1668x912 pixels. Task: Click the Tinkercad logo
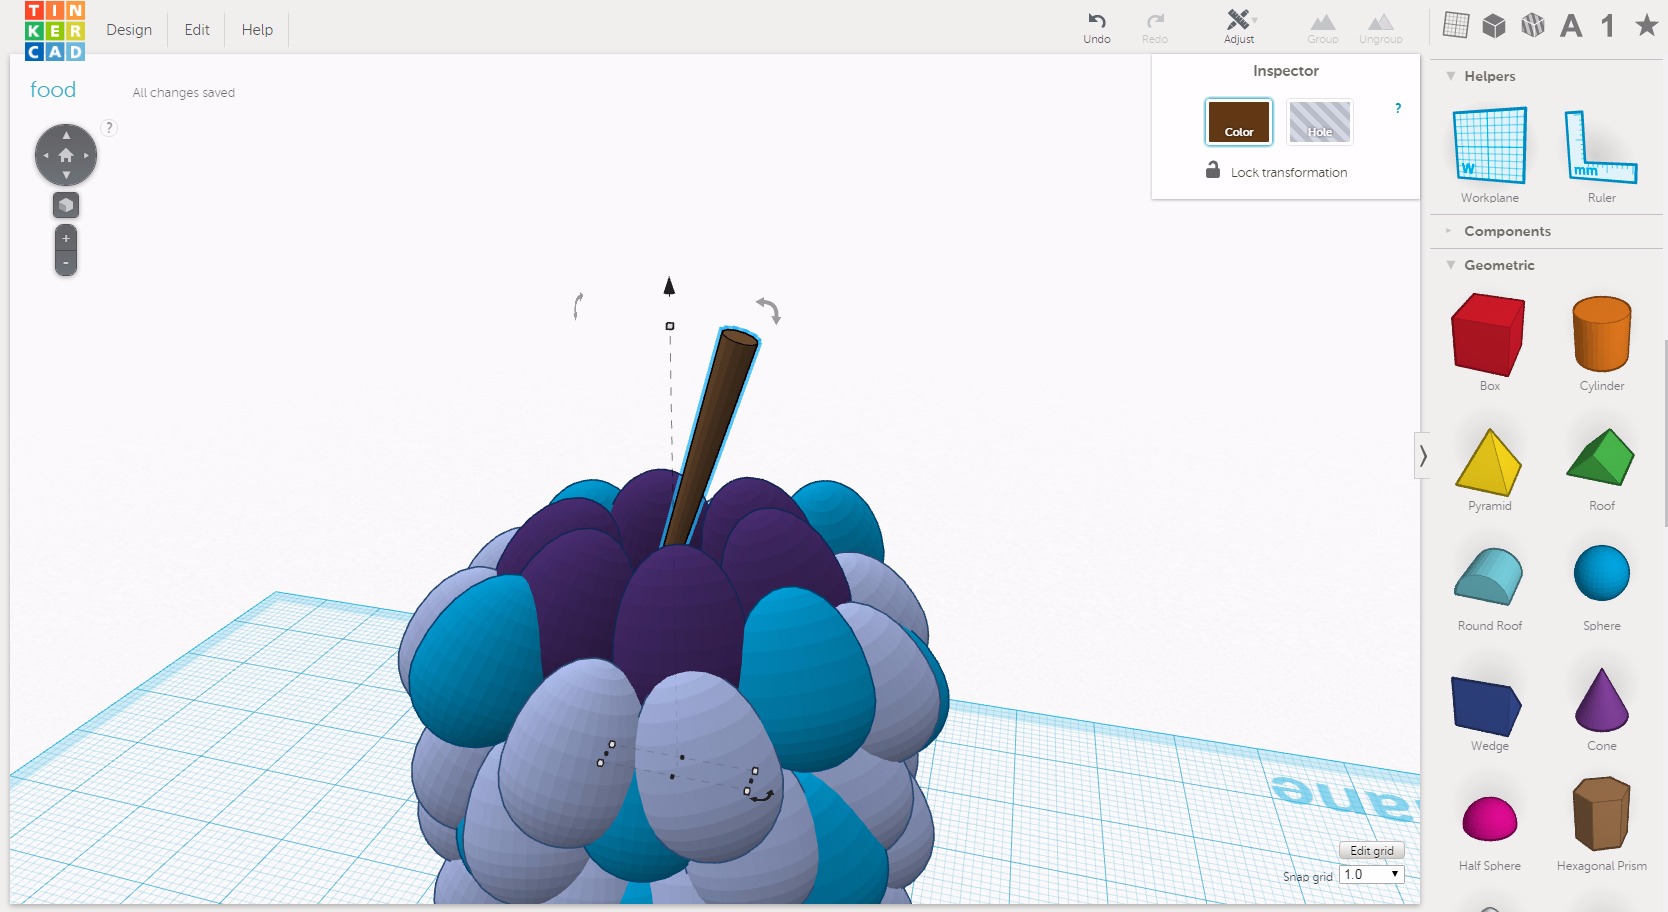[x=55, y=30]
